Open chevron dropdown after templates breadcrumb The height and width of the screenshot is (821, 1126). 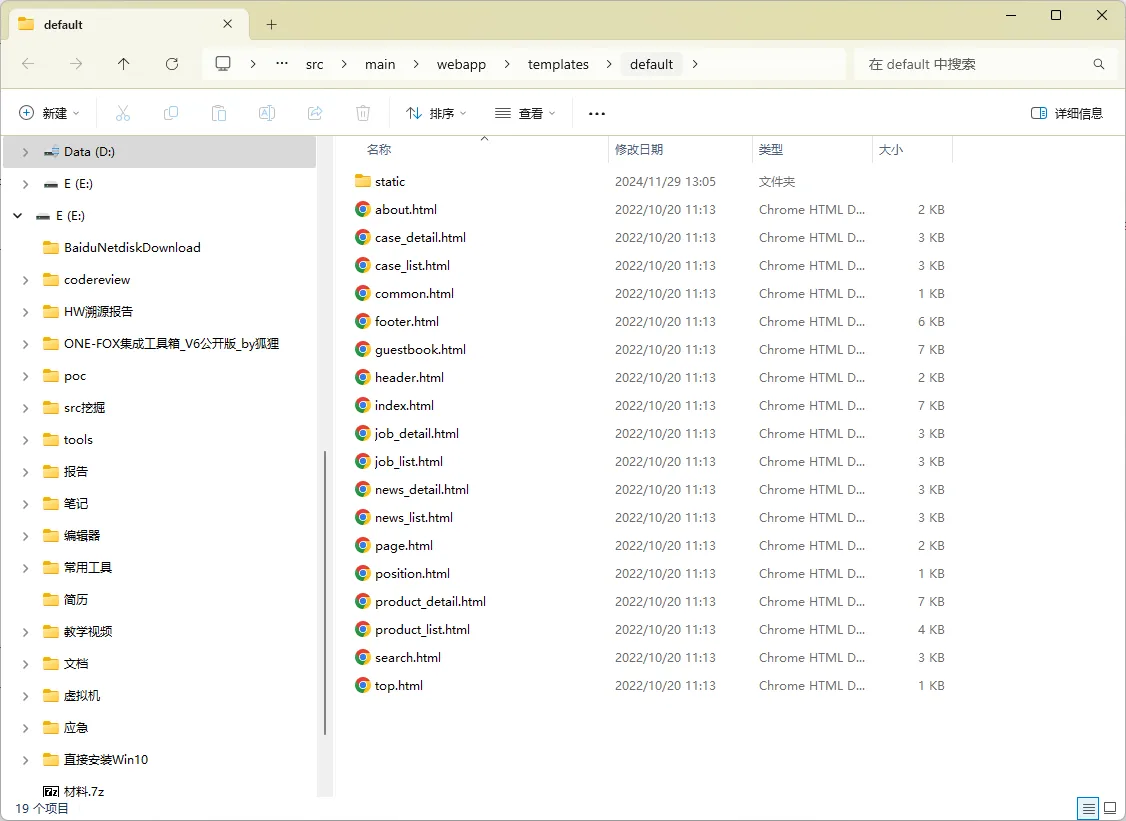click(609, 64)
